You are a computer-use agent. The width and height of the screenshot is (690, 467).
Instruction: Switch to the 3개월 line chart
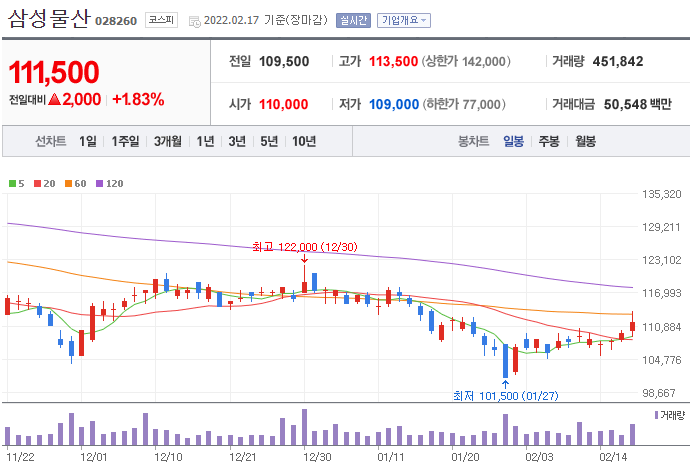(168, 141)
